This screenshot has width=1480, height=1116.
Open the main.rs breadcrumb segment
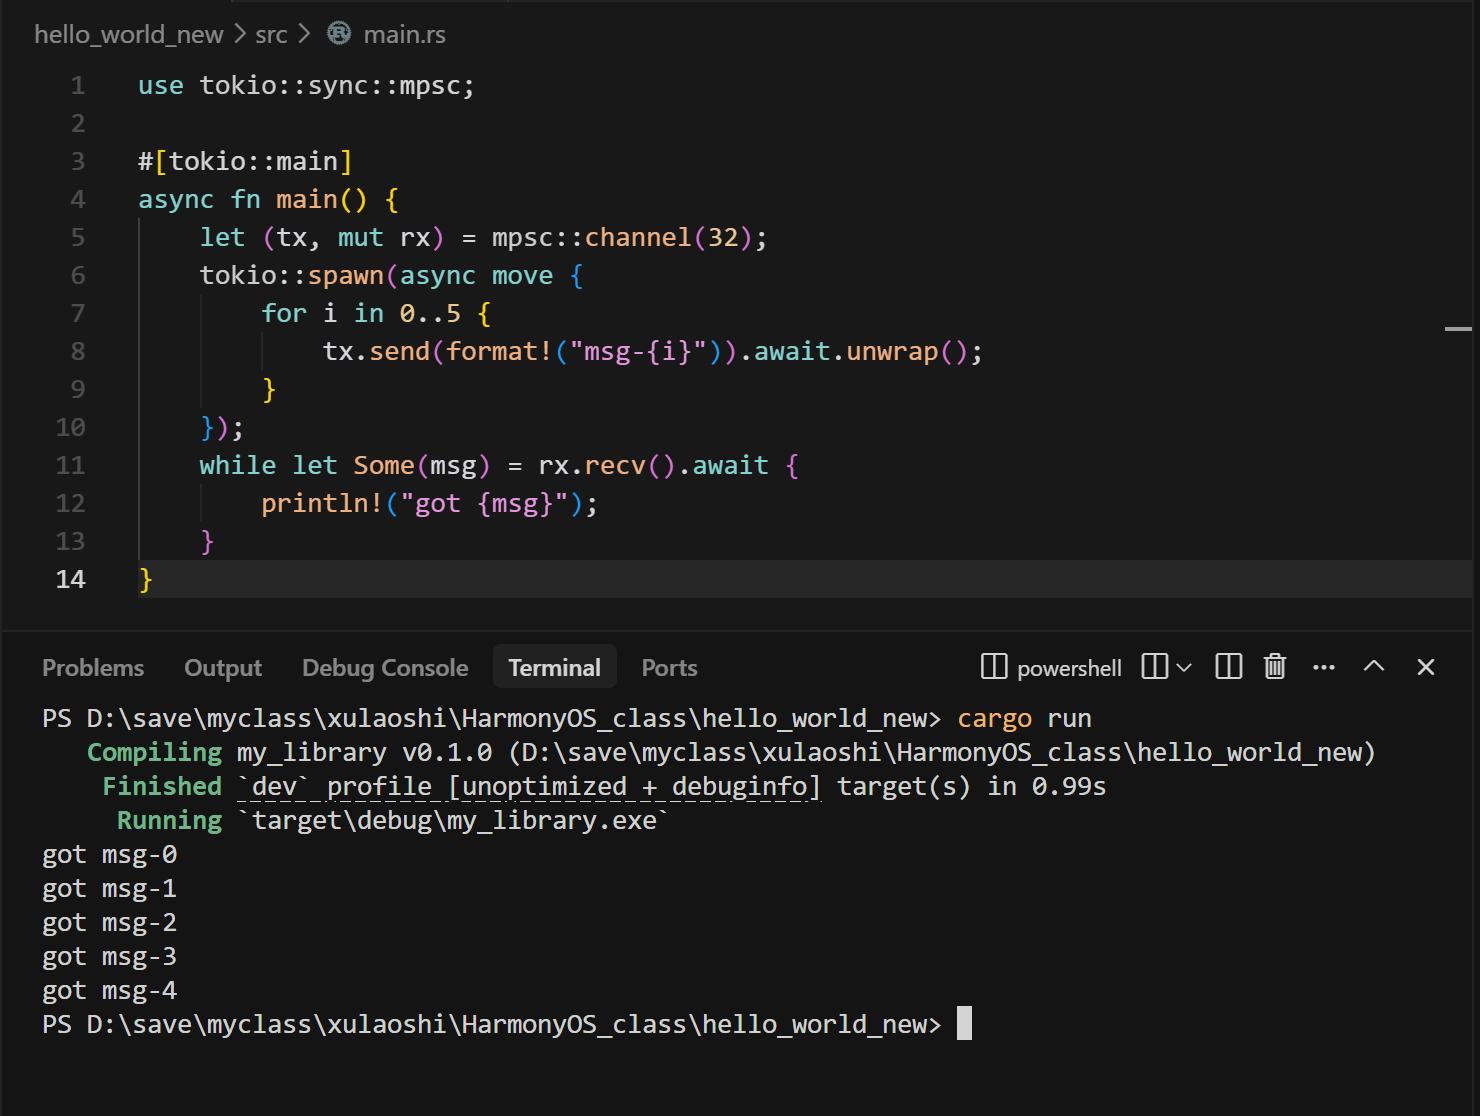pos(405,34)
